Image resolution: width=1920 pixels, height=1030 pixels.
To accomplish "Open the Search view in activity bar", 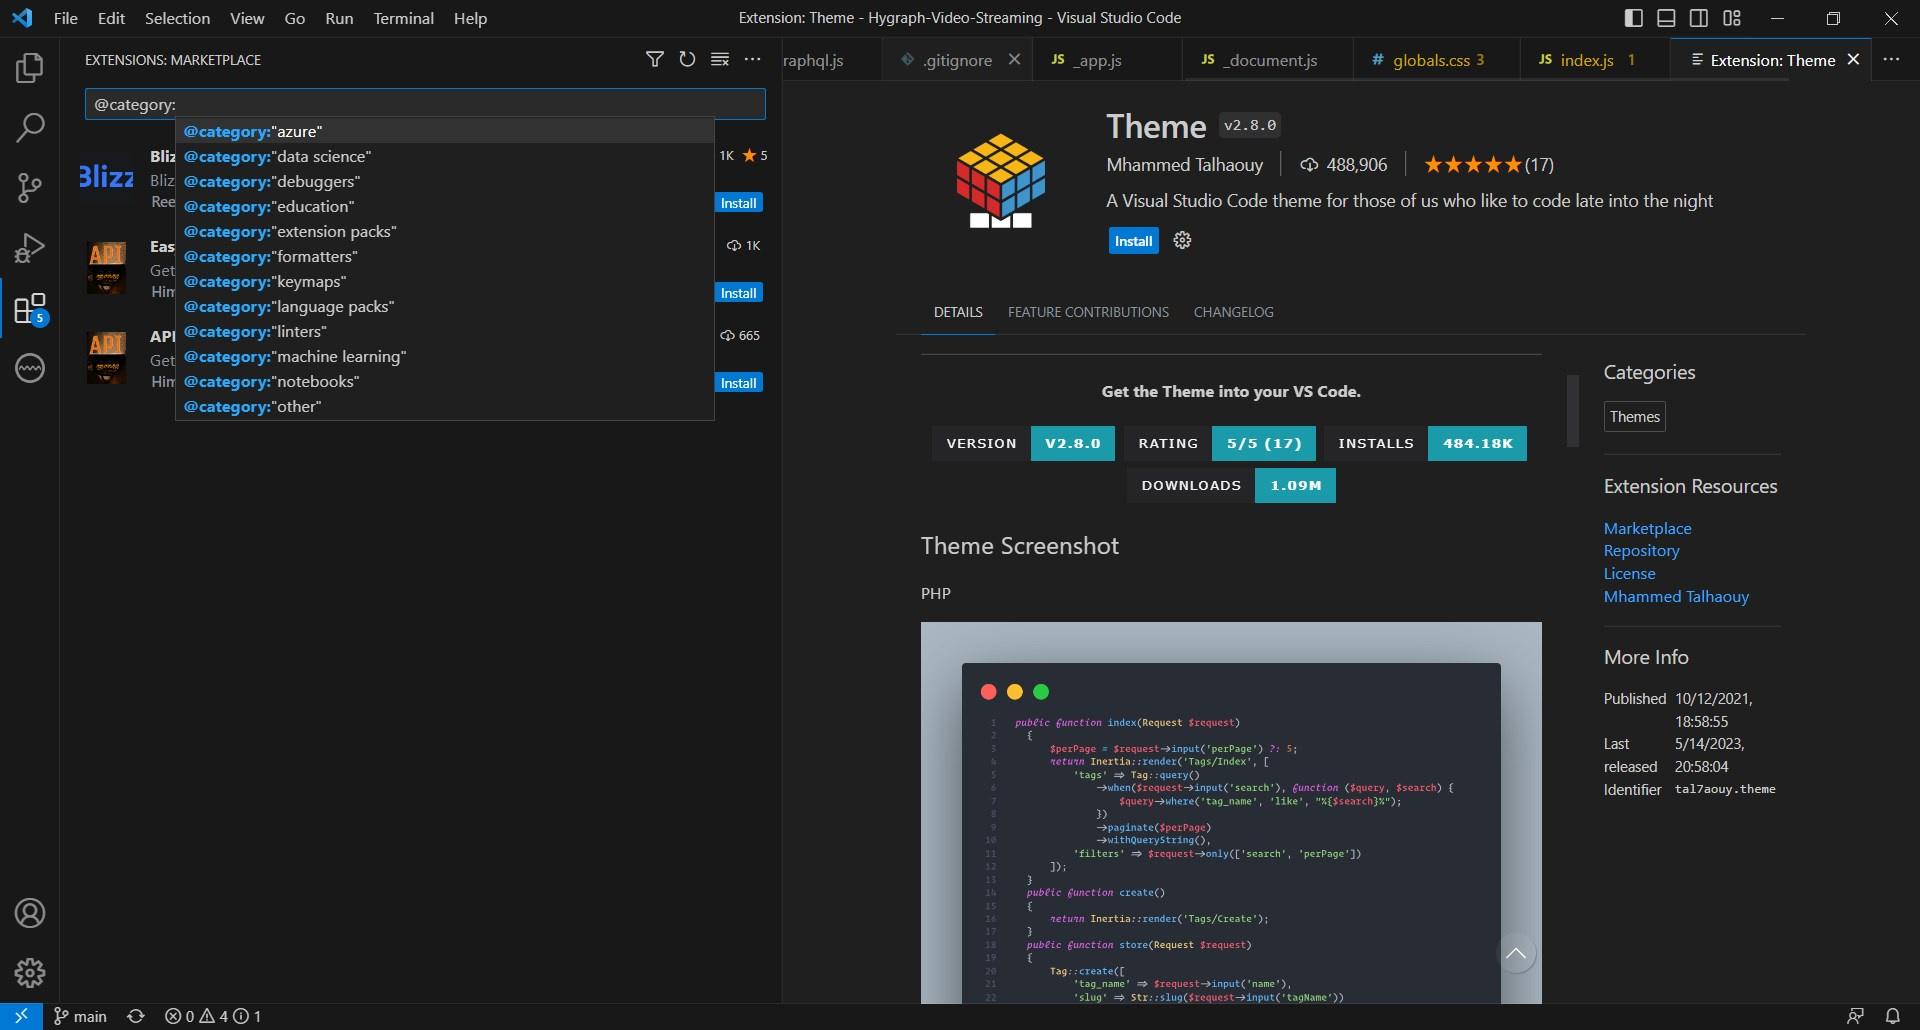I will point(30,127).
